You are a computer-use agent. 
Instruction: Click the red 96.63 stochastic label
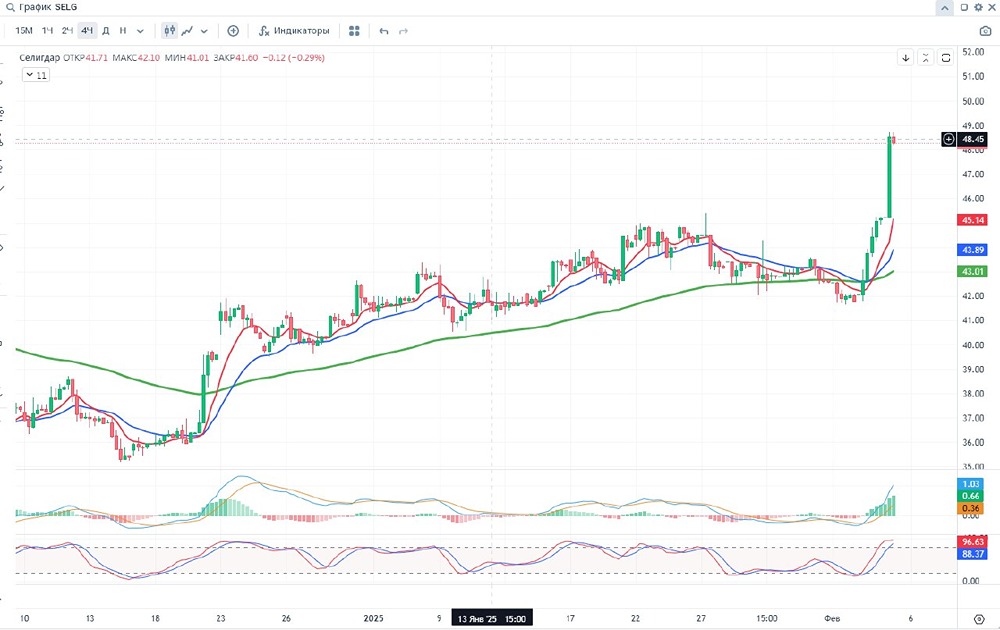pyautogui.click(x=973, y=542)
